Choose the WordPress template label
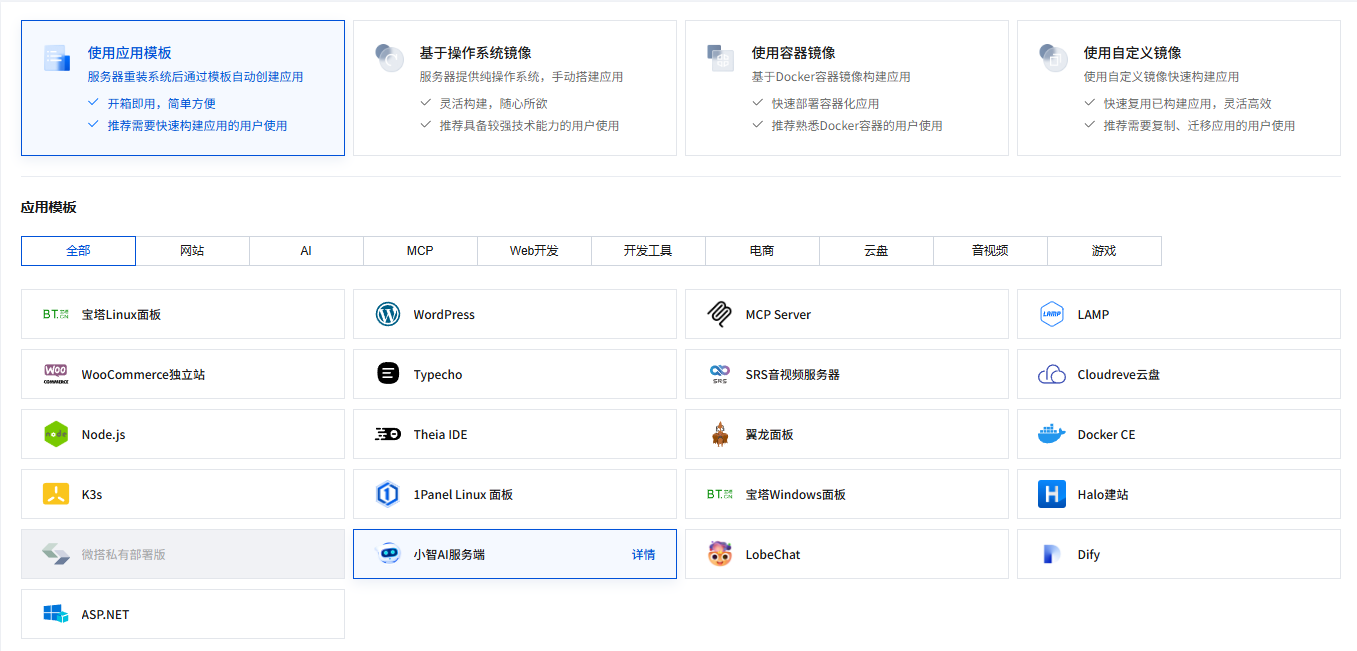The height and width of the screenshot is (651, 1357). [x=444, y=314]
